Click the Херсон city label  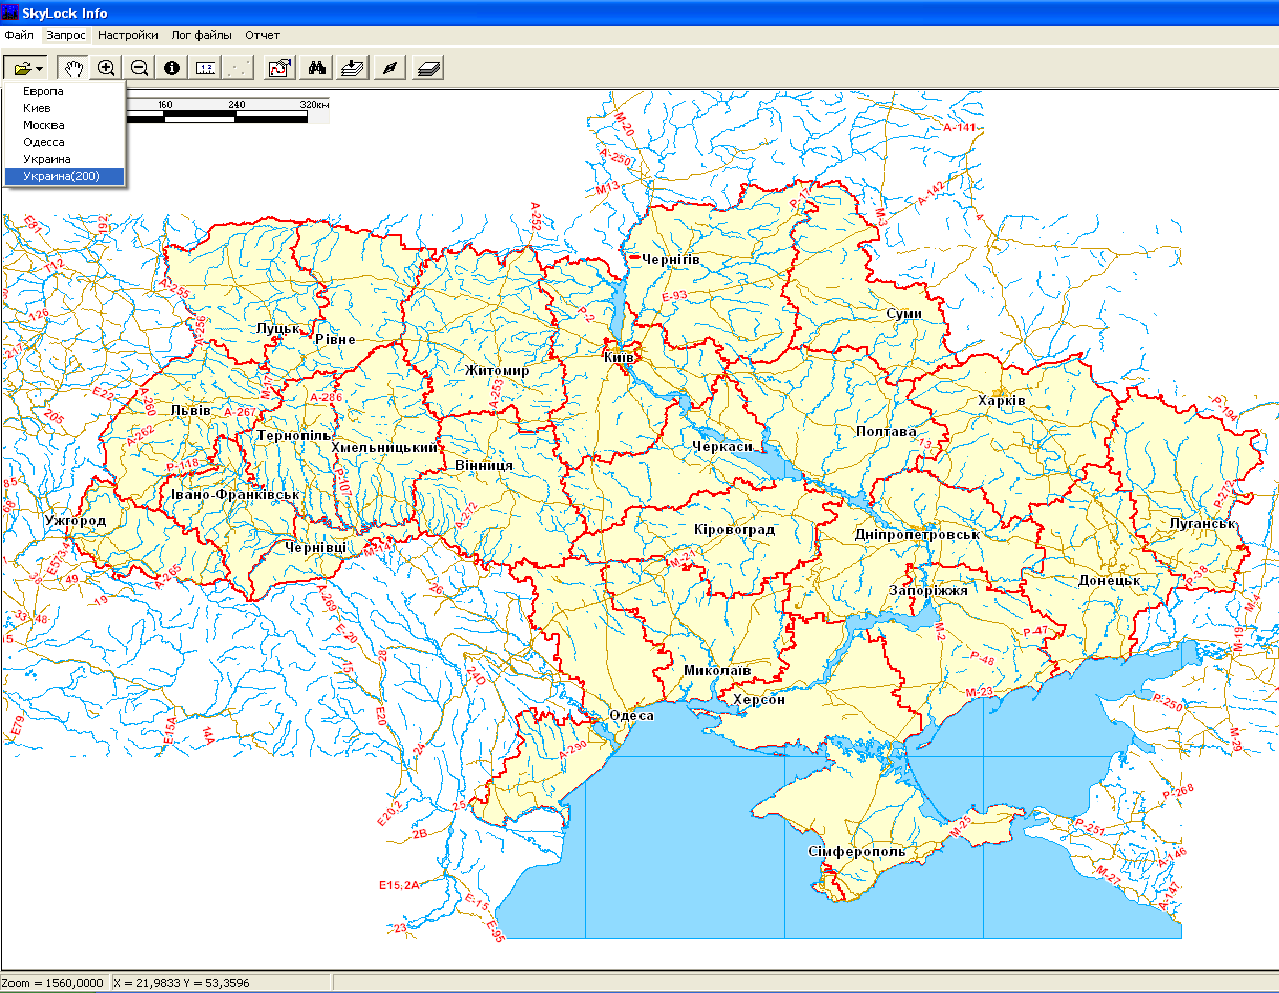759,699
